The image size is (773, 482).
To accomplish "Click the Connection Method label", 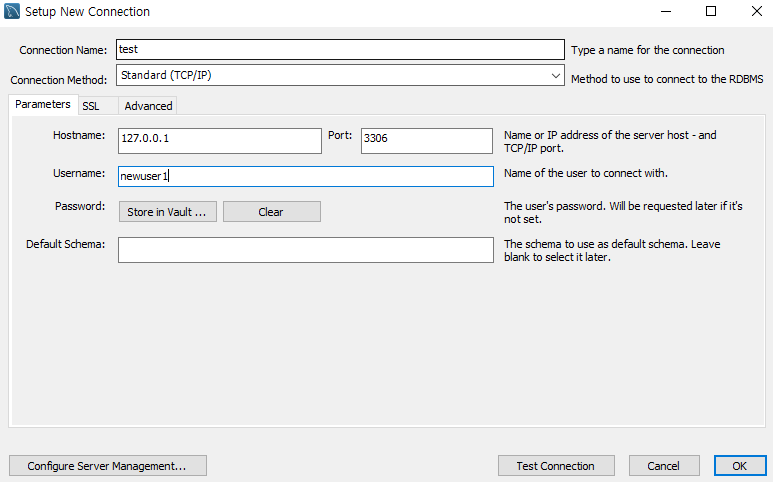I will coord(59,80).
